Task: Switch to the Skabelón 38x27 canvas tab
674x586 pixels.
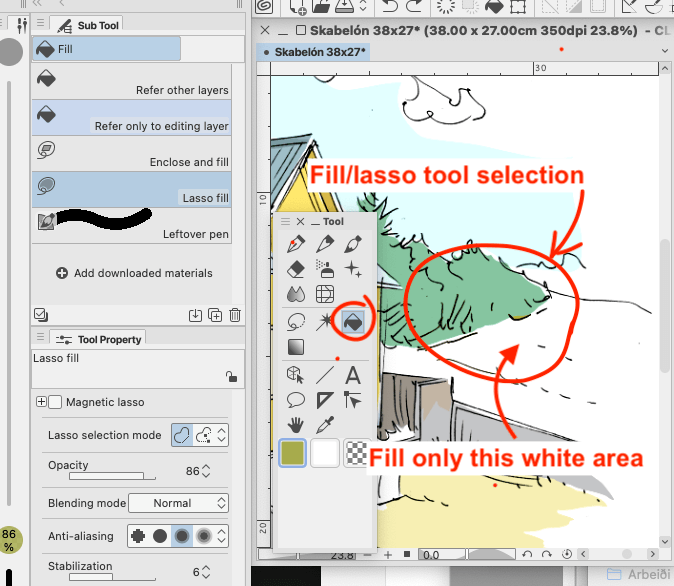Action: (314, 52)
